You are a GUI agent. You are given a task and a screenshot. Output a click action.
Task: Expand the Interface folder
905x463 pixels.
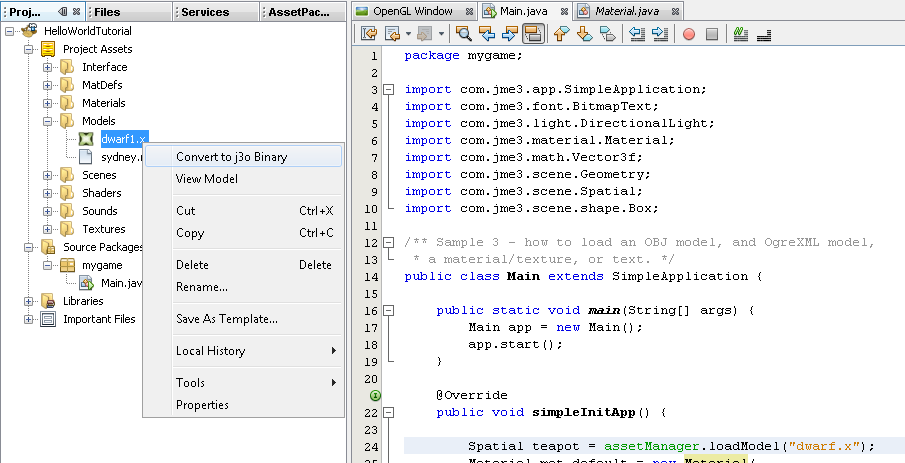47,67
